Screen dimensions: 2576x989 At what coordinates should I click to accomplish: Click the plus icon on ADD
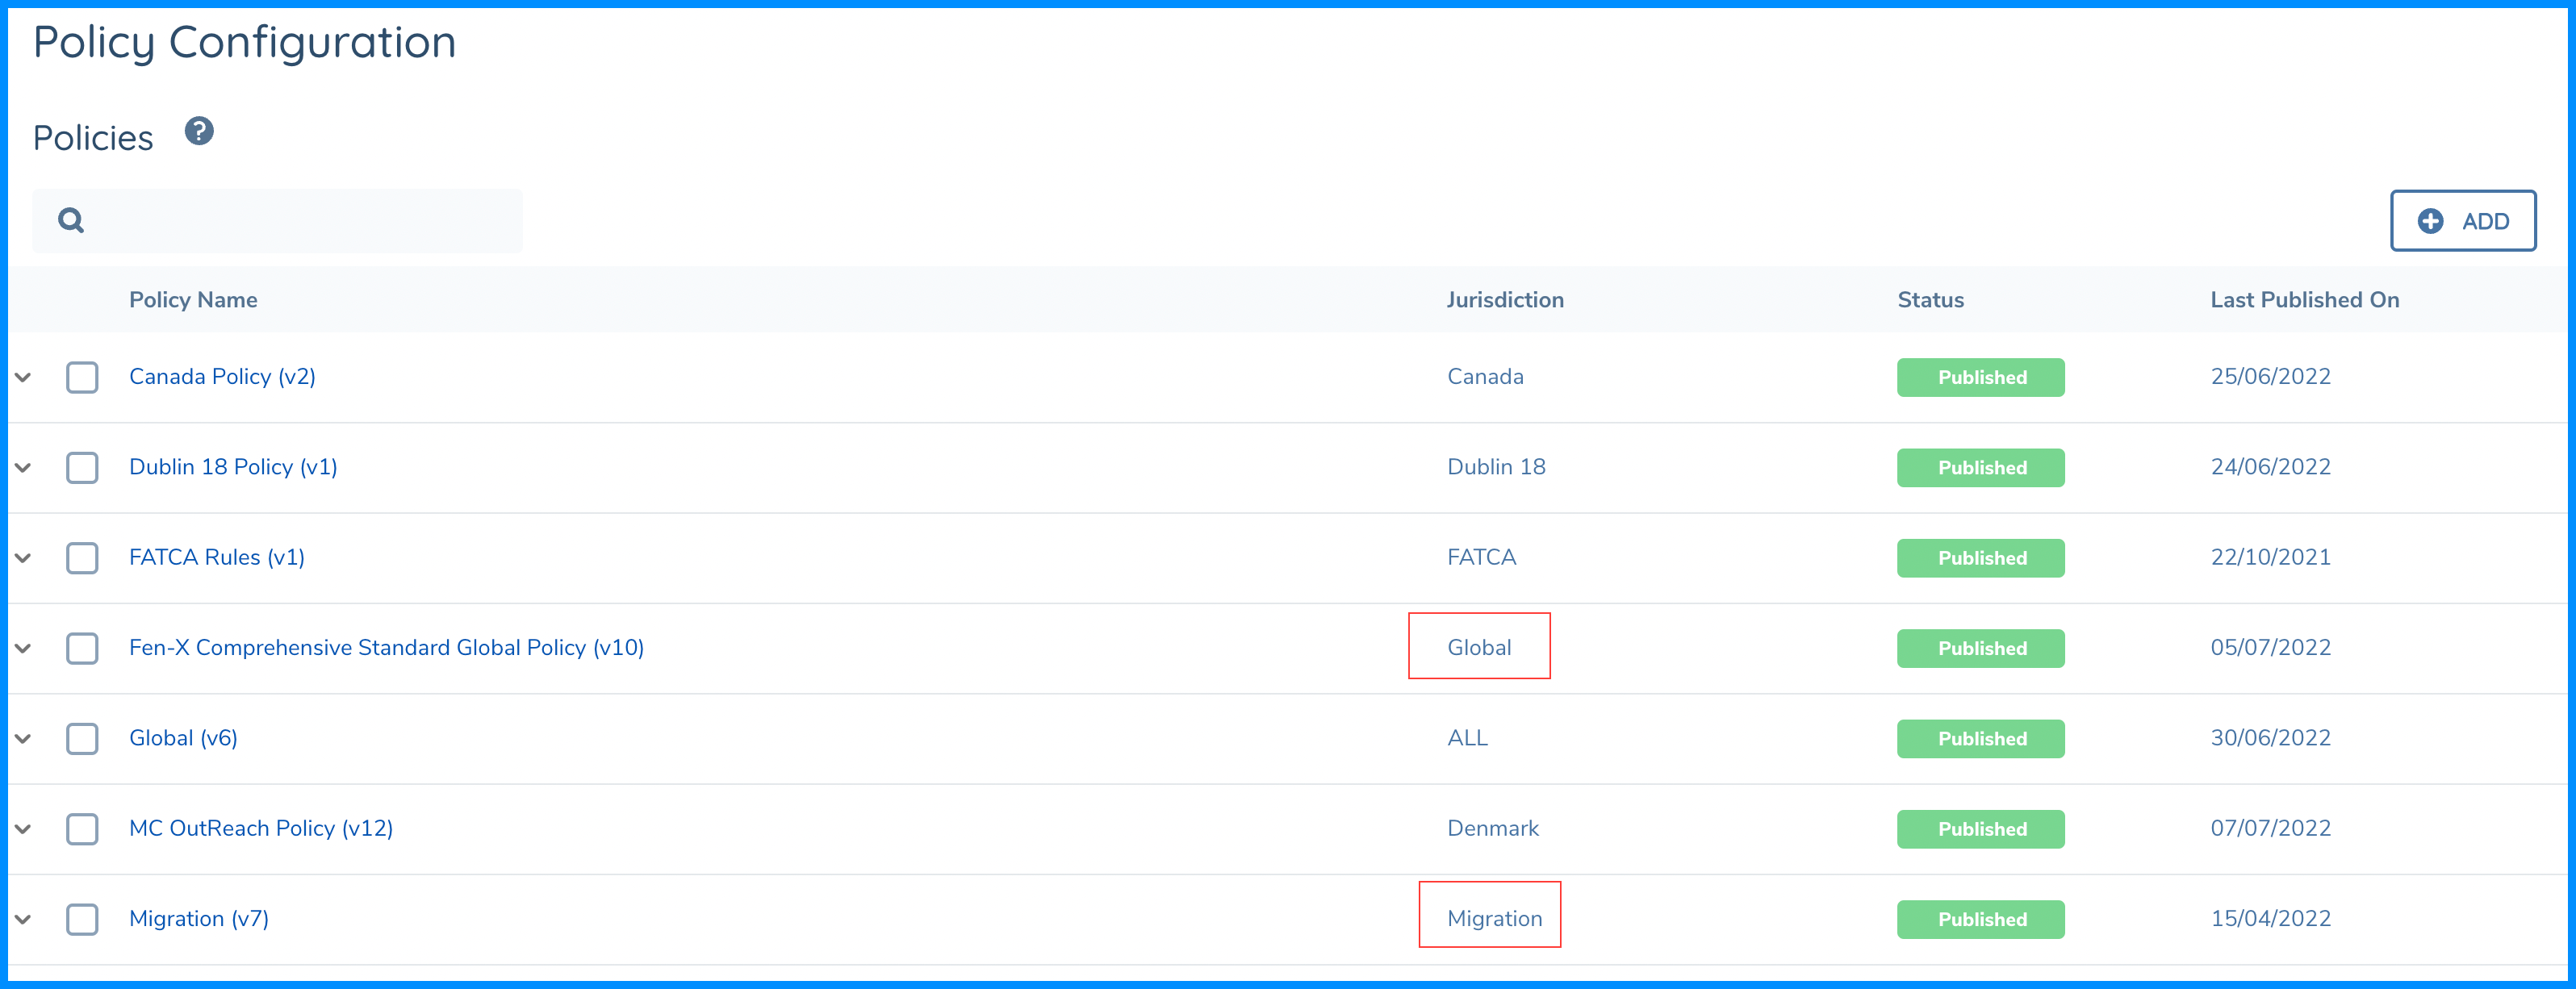click(2430, 221)
